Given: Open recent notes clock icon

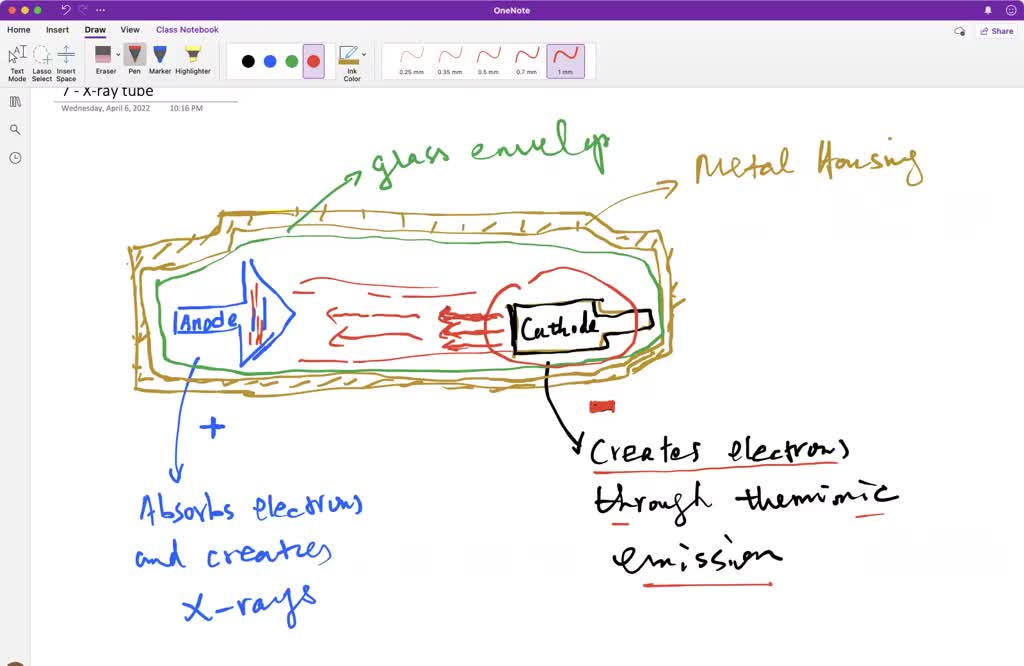Looking at the screenshot, I should pyautogui.click(x=15, y=157).
